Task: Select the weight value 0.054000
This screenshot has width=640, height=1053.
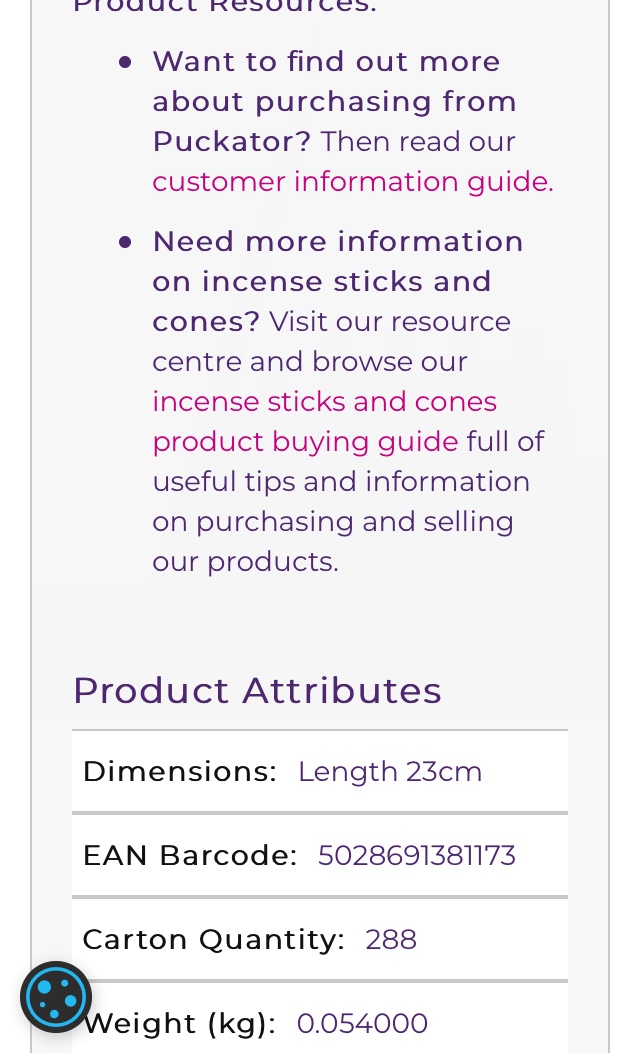Action: 362,1024
